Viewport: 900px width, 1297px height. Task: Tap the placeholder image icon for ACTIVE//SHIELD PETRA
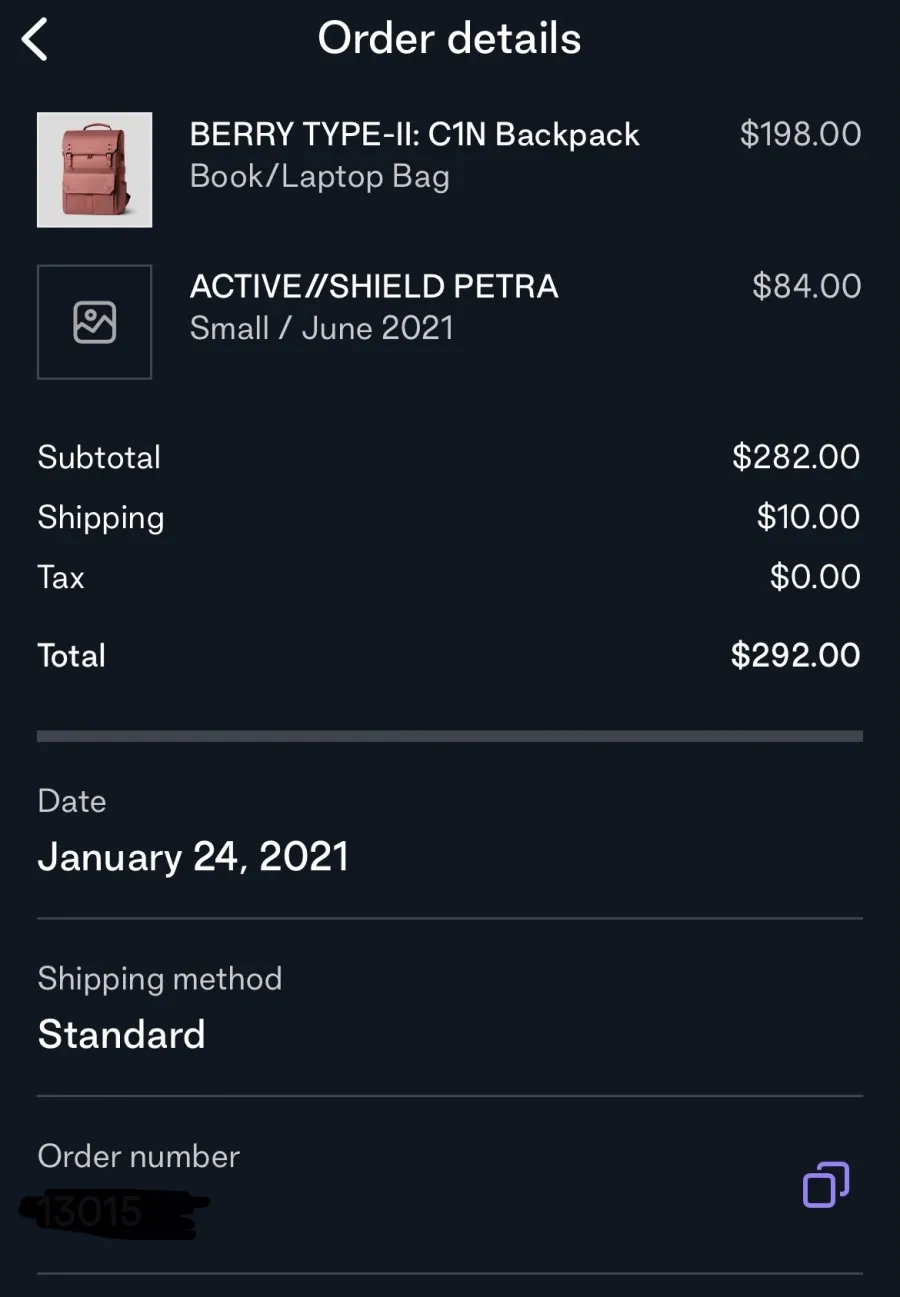pos(95,322)
